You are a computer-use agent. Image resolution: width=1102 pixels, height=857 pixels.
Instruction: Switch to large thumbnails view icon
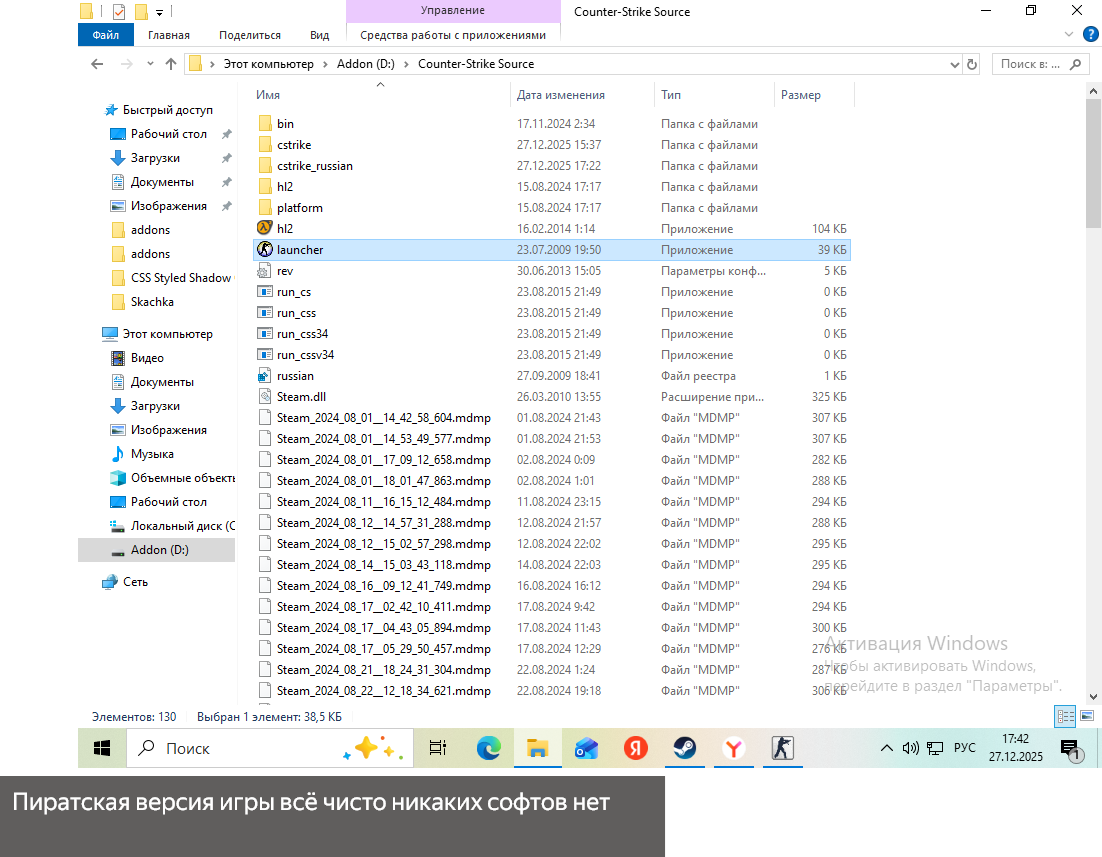(1087, 716)
